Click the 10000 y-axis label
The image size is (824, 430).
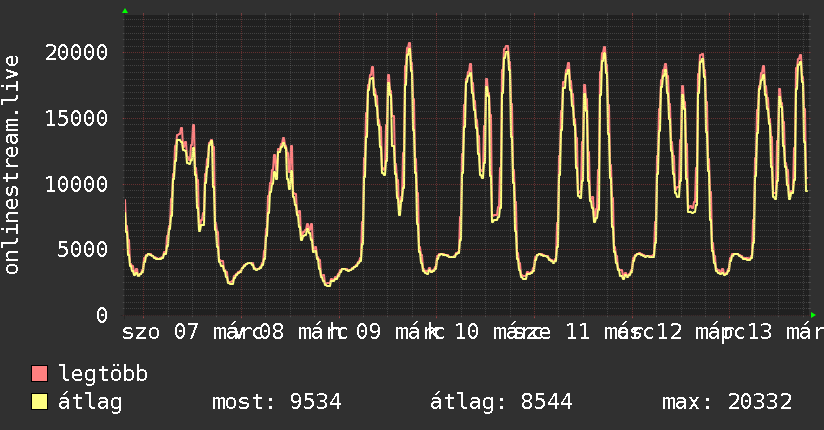tap(77, 183)
